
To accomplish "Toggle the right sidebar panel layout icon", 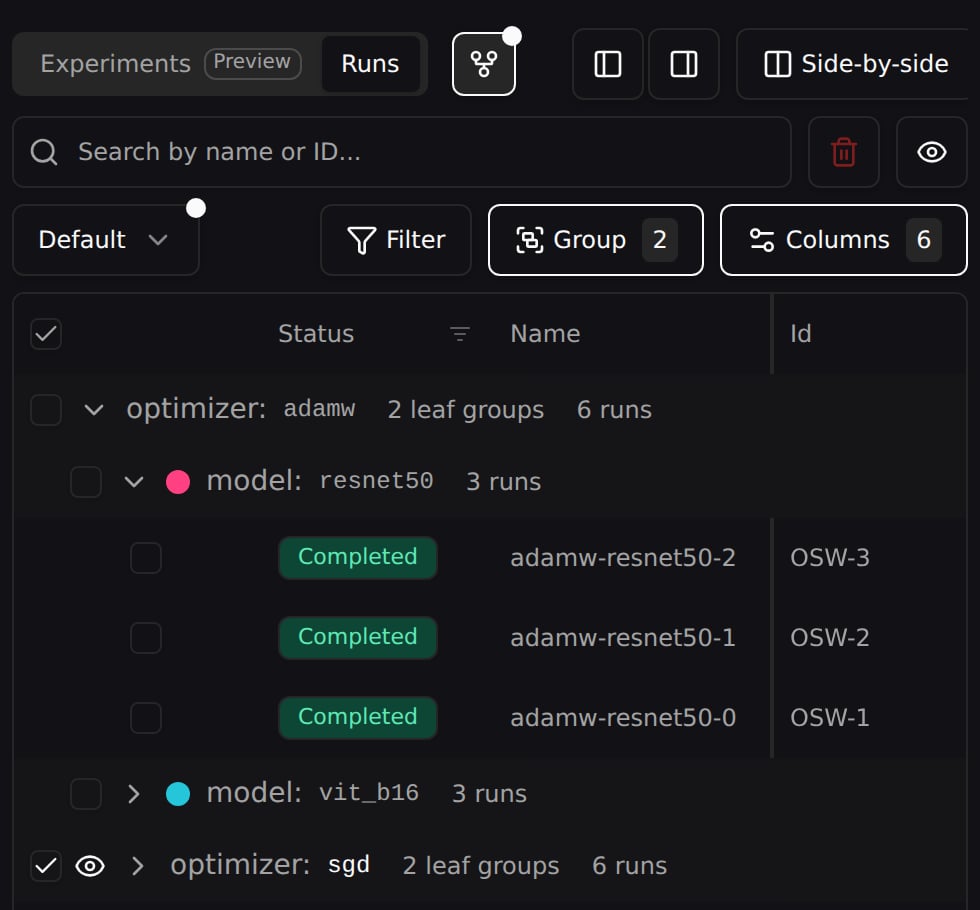I will tap(684, 64).
